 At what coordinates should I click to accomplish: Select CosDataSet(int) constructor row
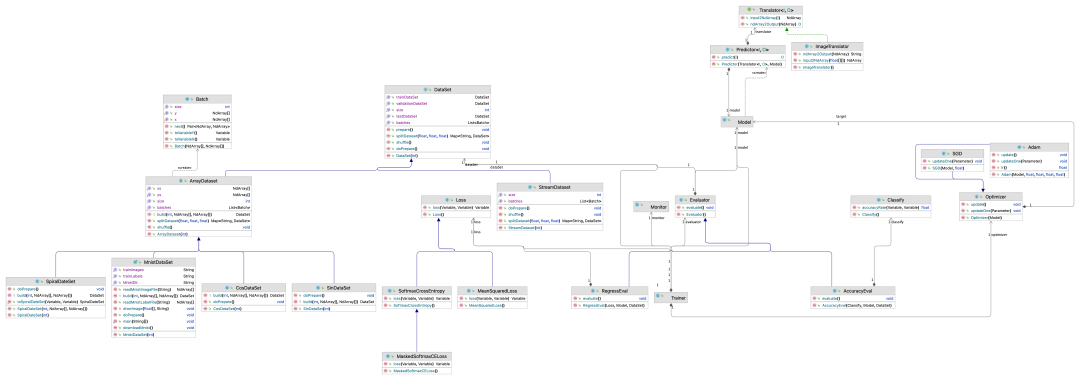click(244, 309)
